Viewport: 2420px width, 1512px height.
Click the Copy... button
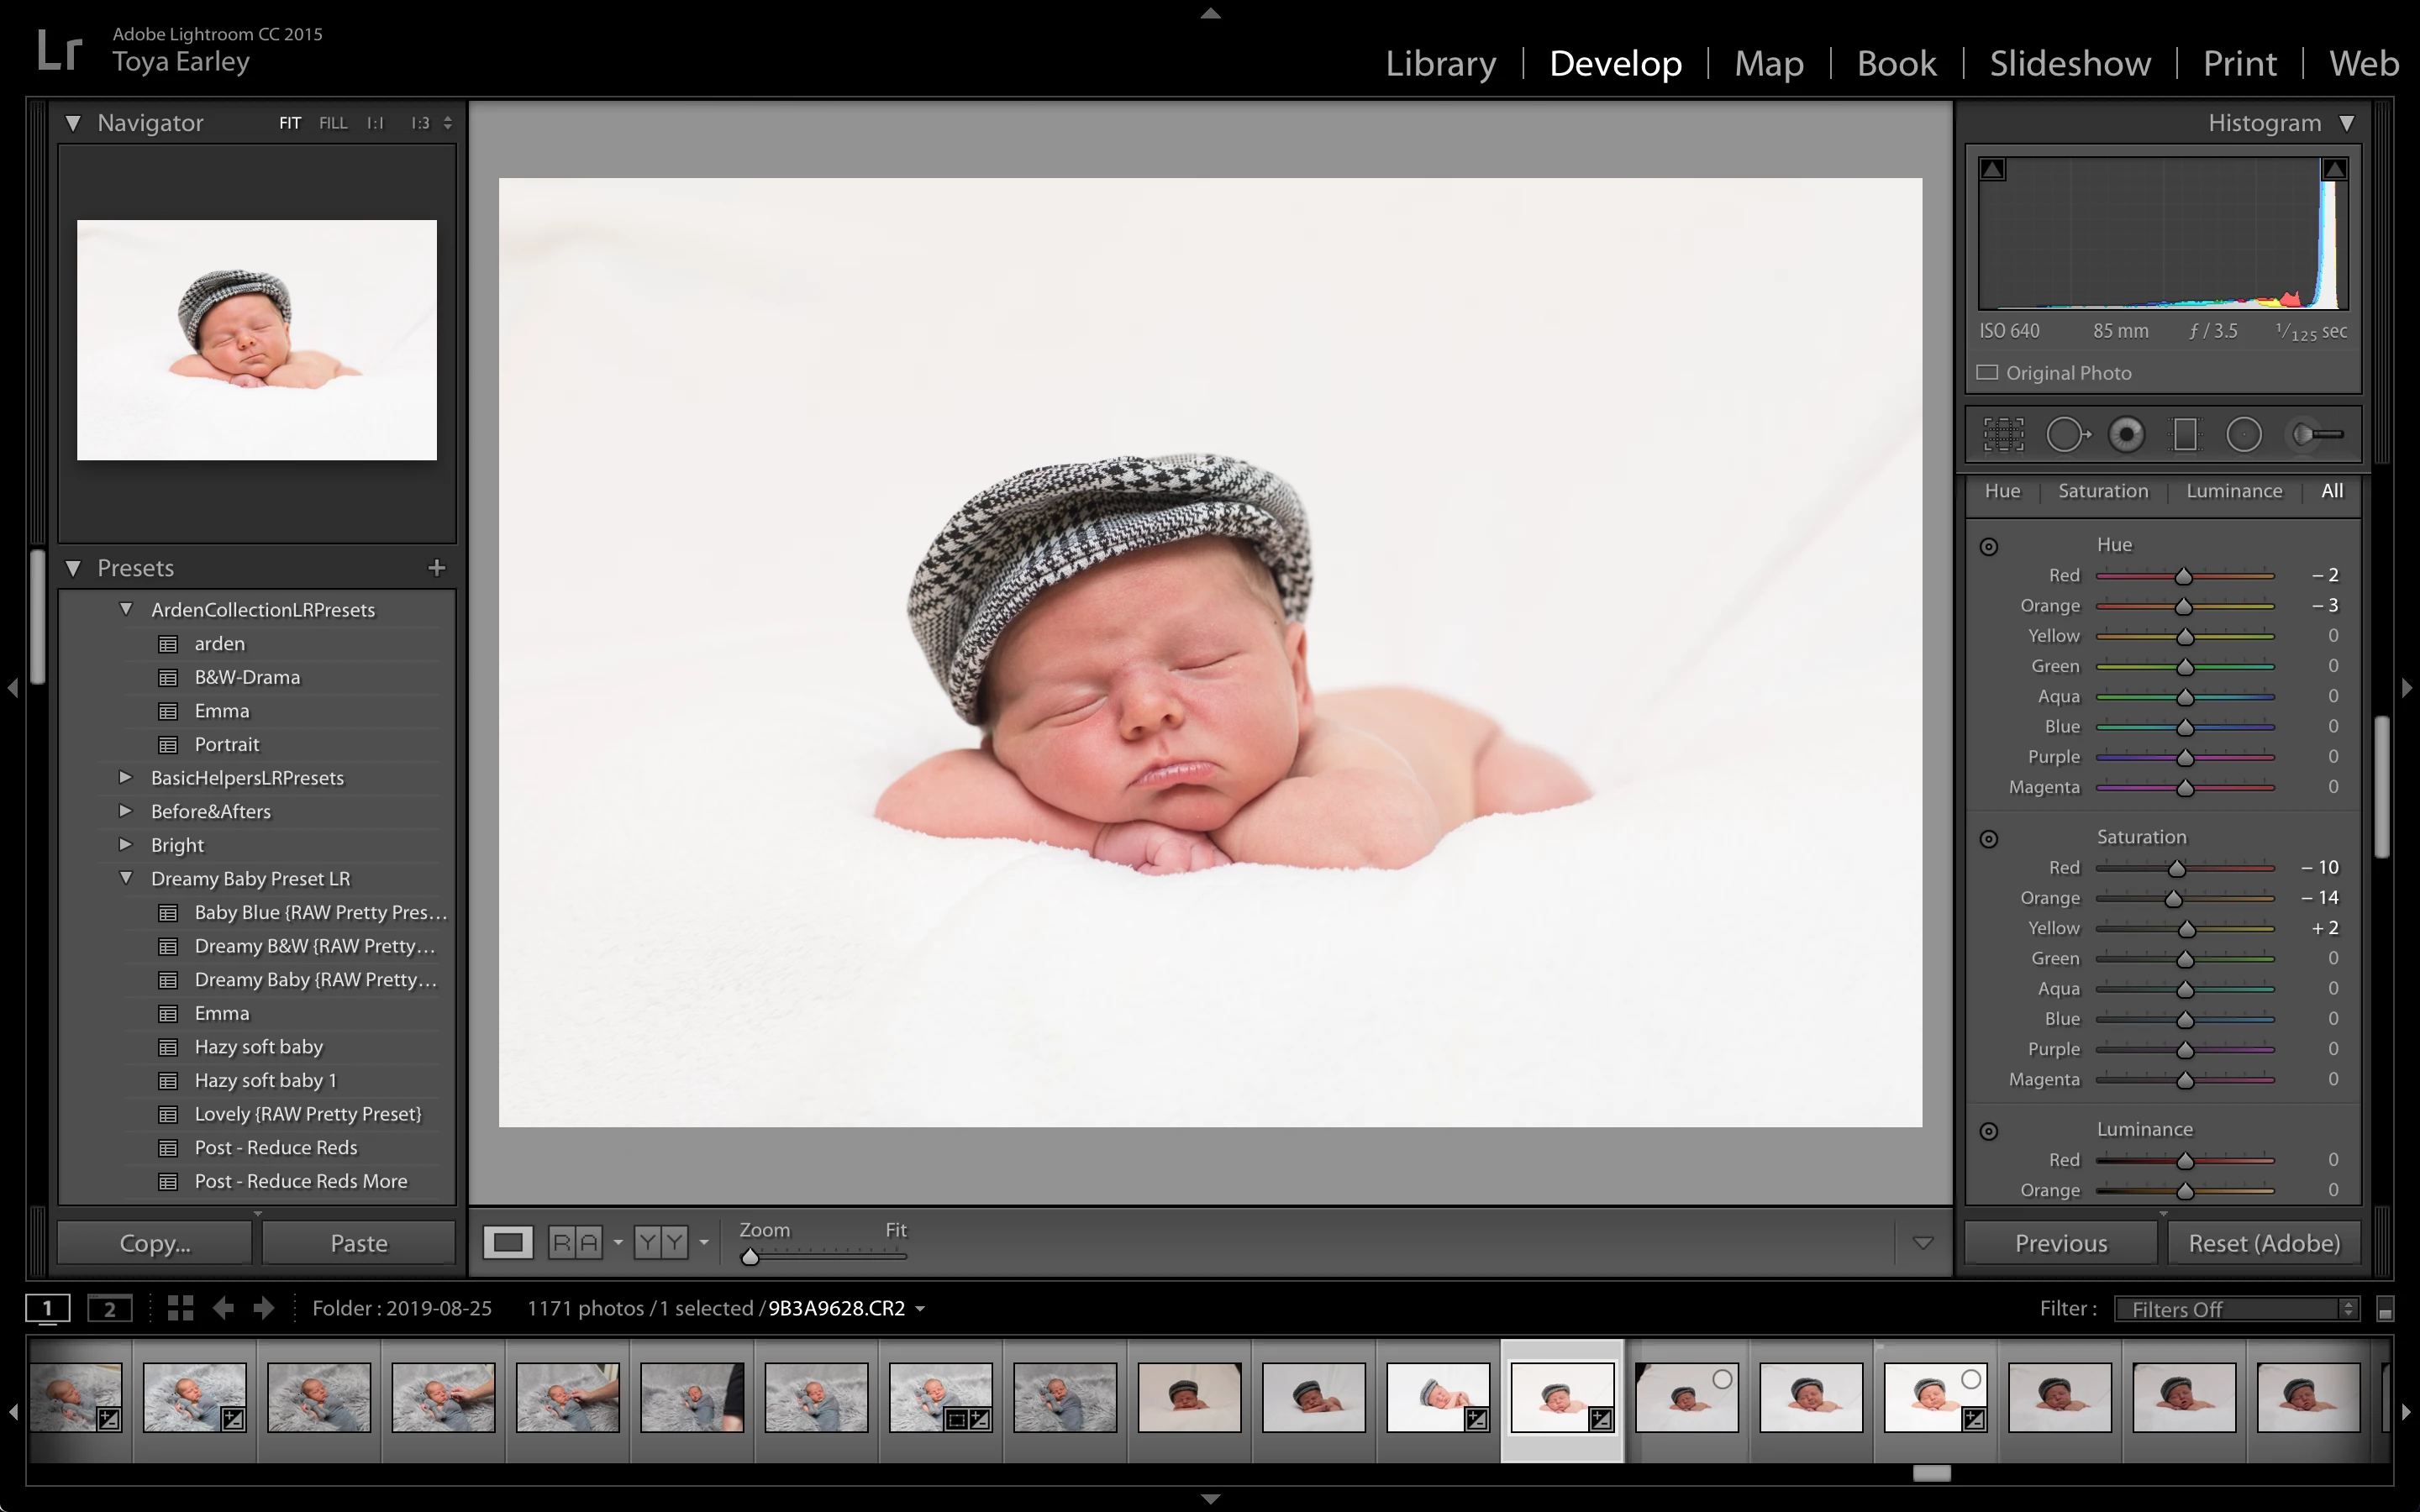click(x=155, y=1243)
